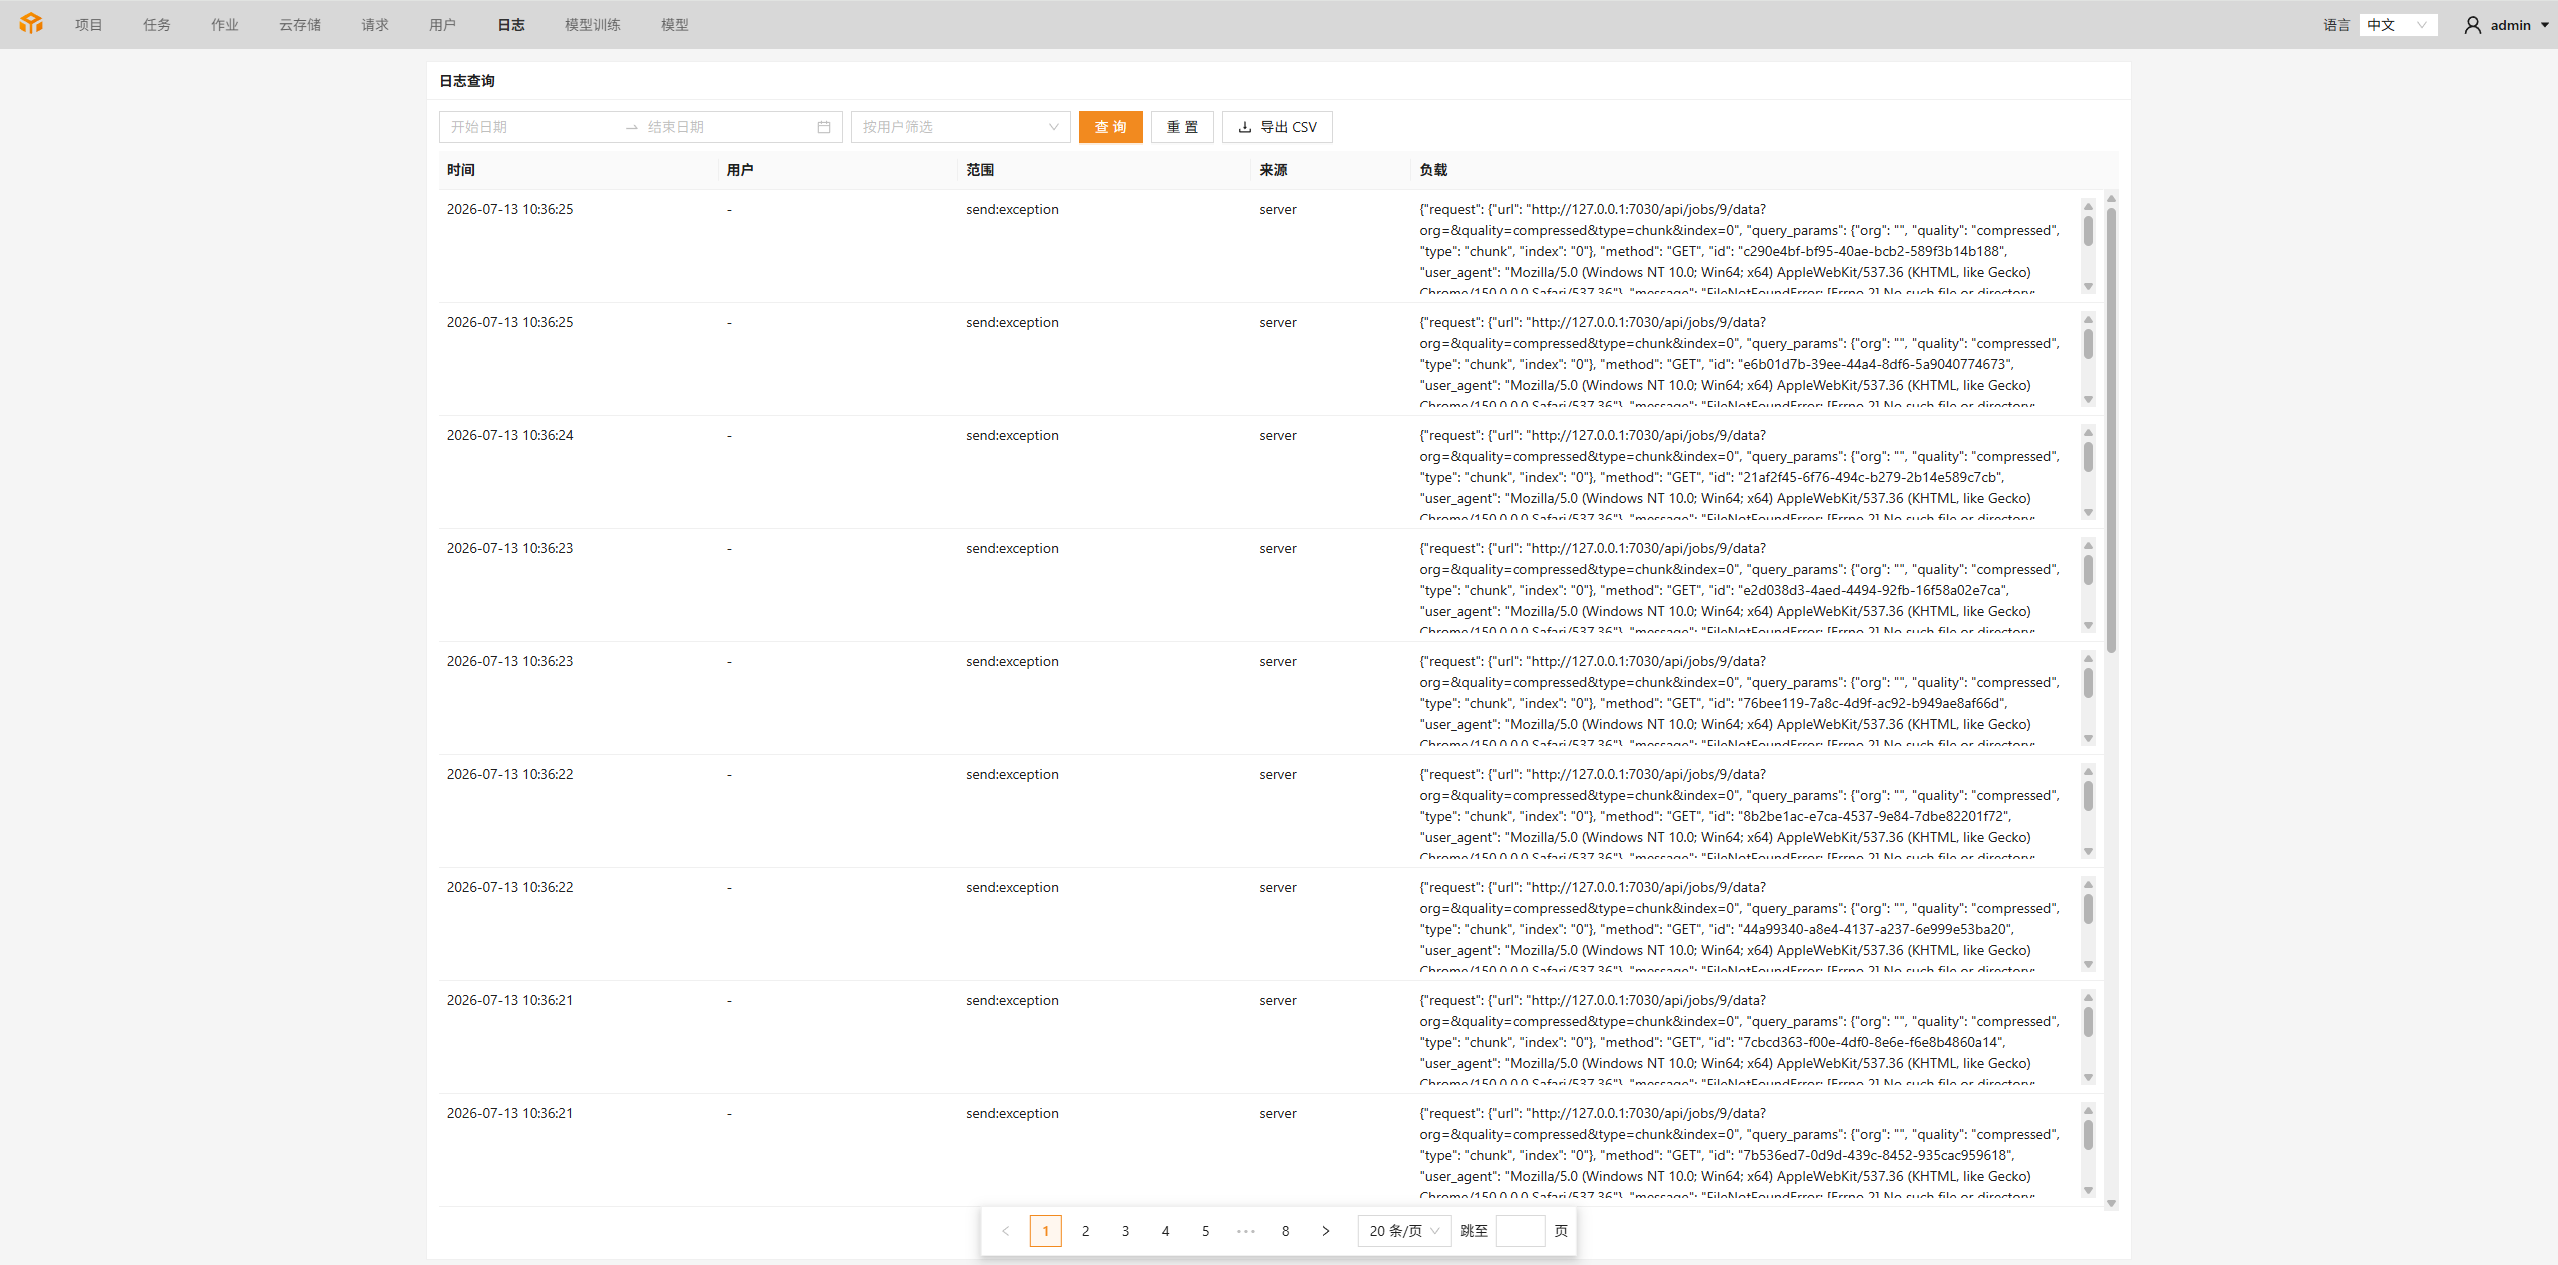Screen dimensions: 2558x1265
Task: Click the 导出 CSV button
Action: click(1277, 127)
